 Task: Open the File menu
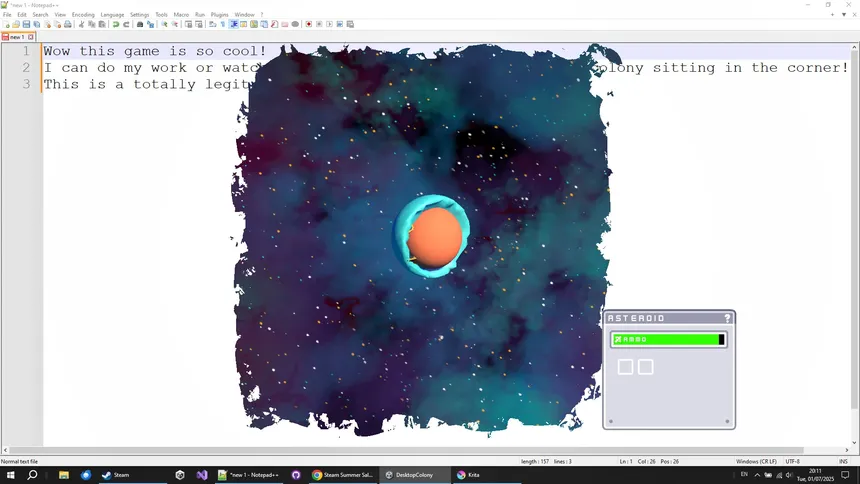click(x=7, y=15)
